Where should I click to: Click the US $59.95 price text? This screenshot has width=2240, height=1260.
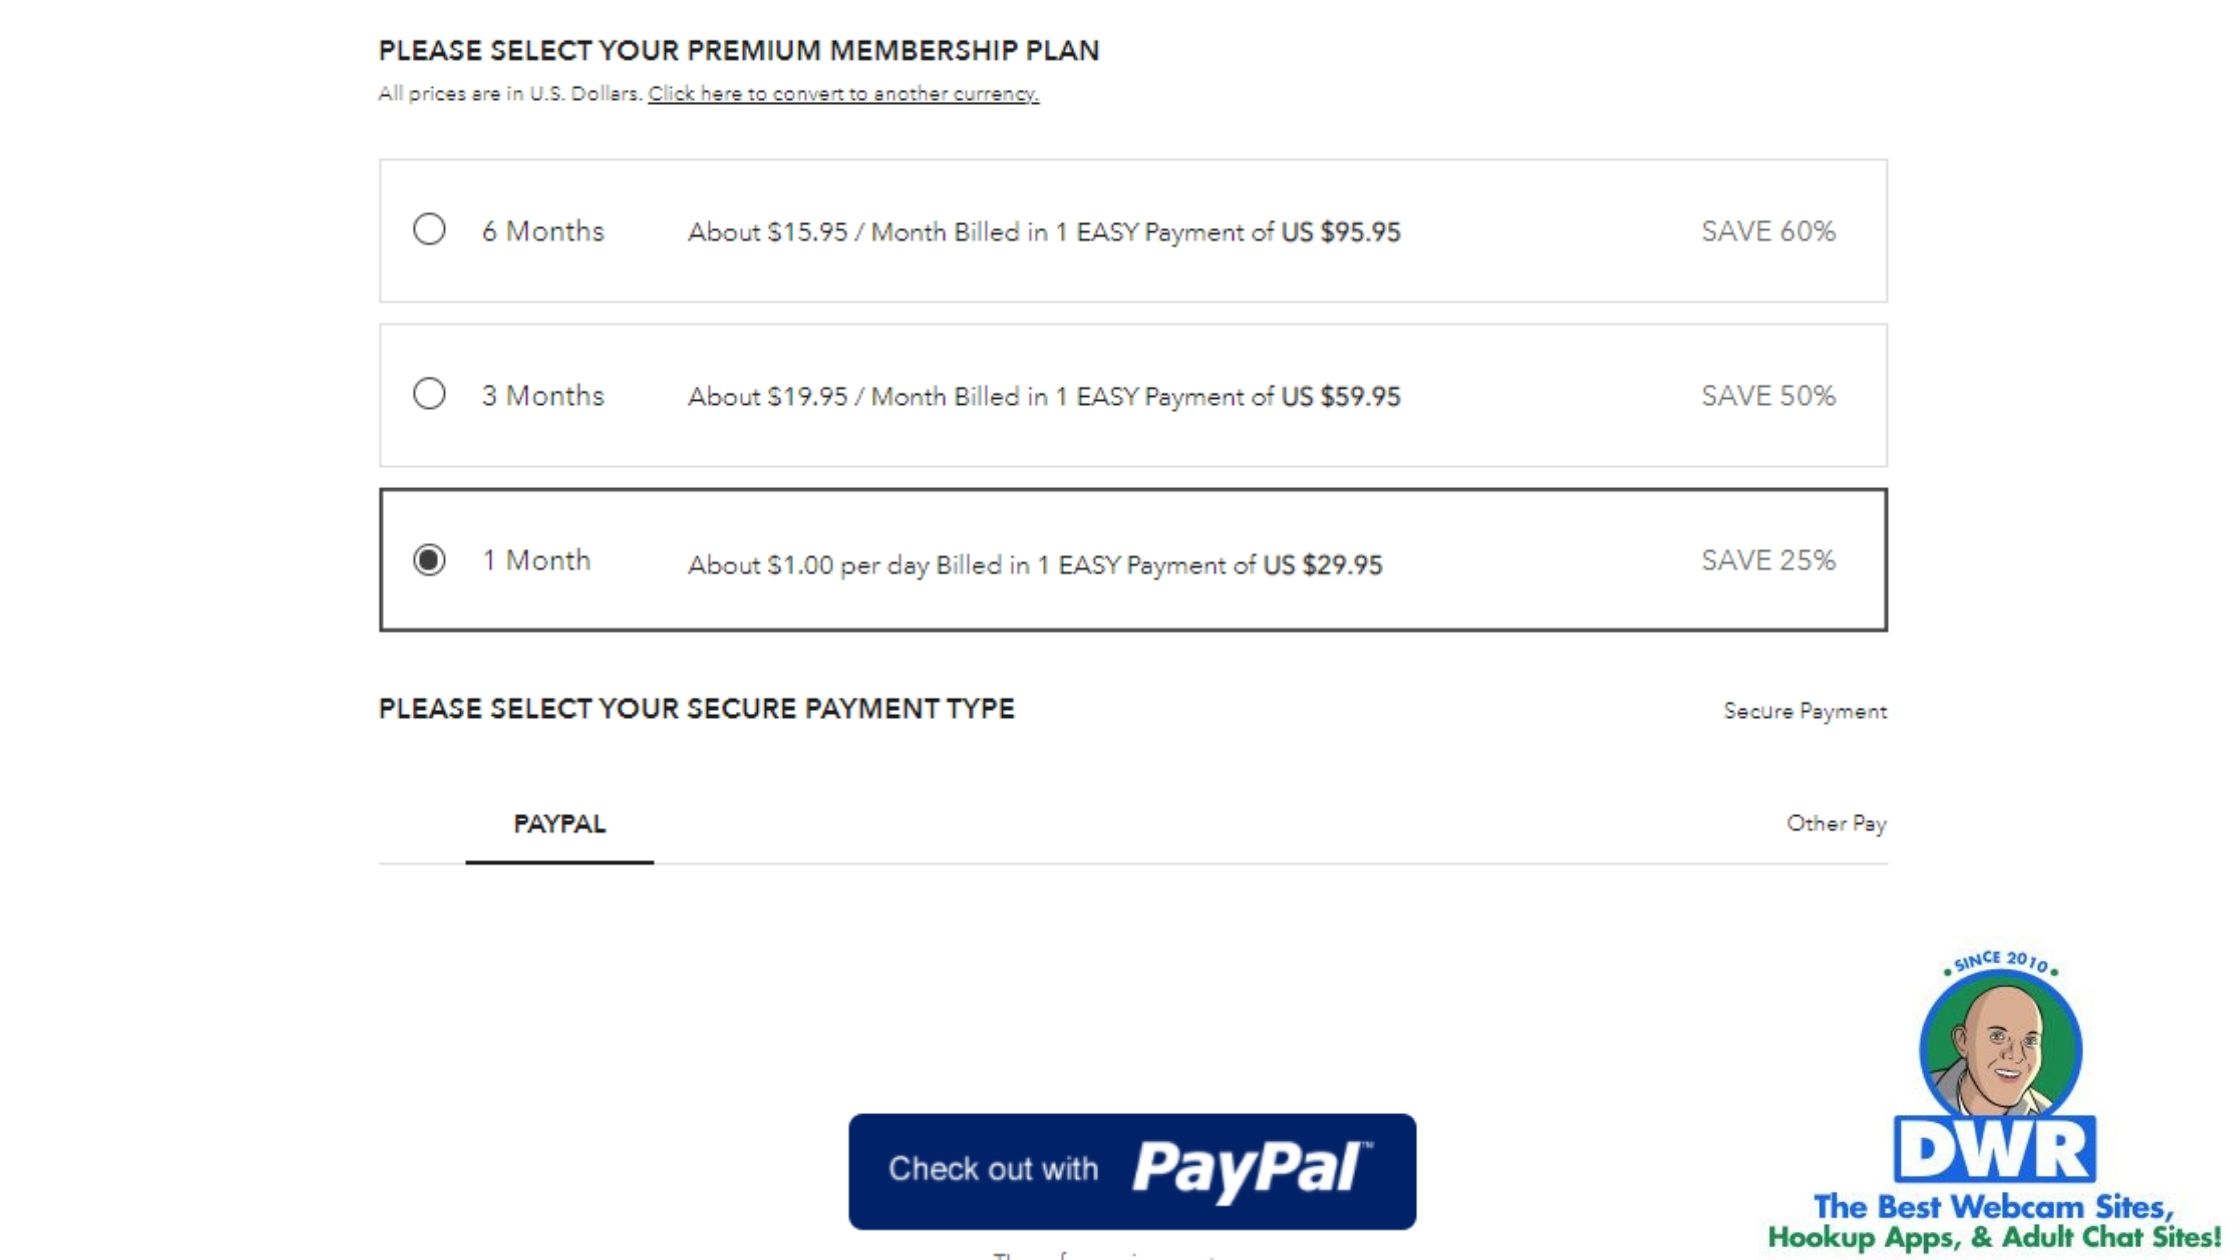point(1341,397)
